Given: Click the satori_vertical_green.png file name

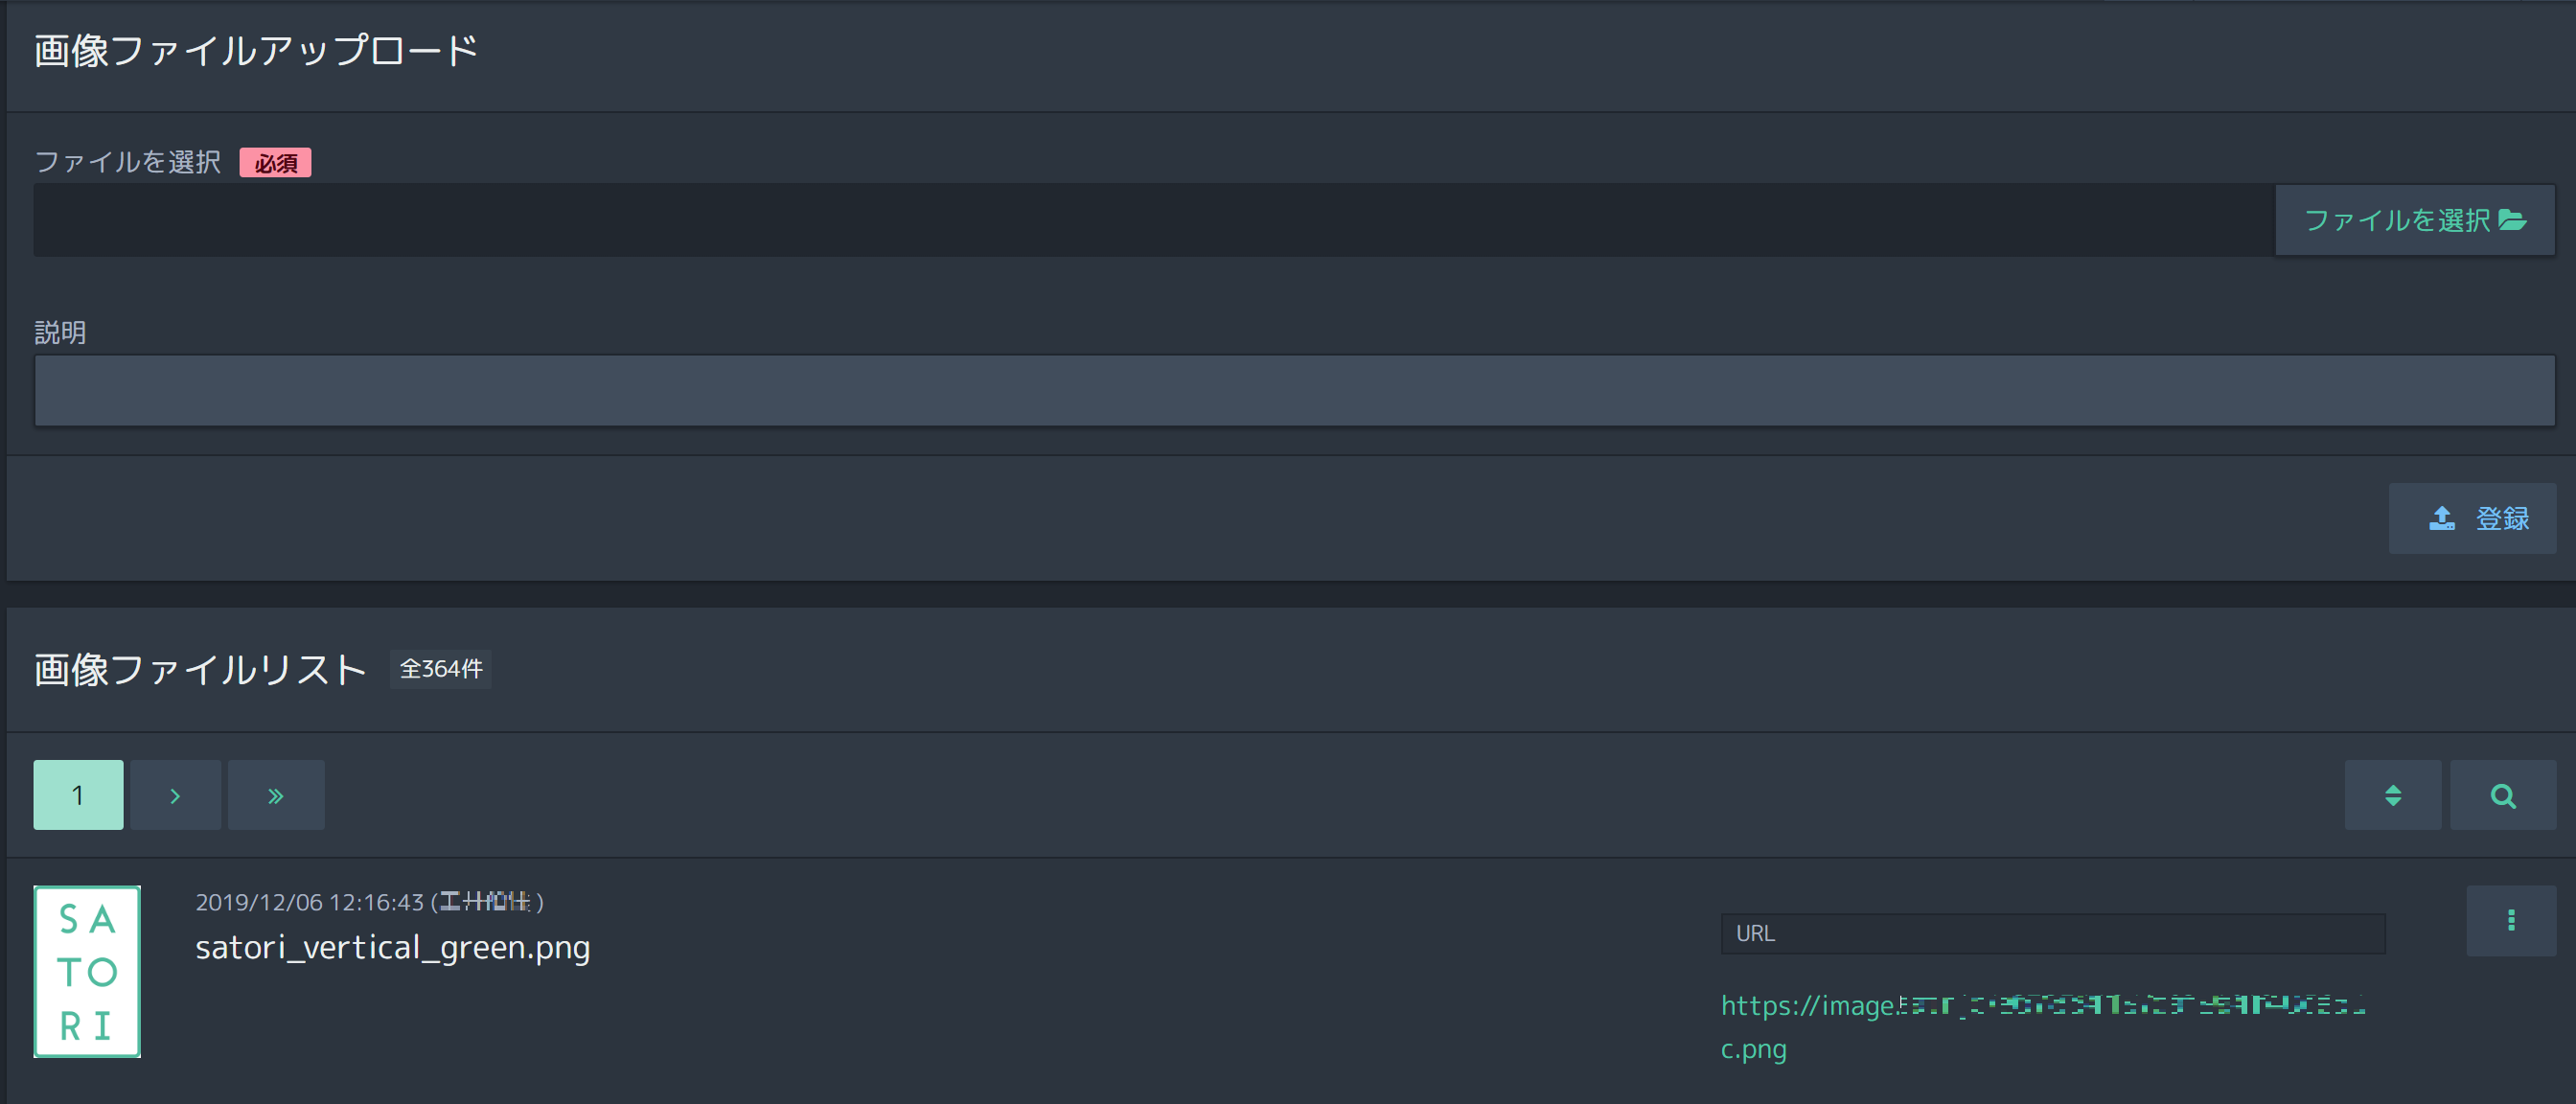Looking at the screenshot, I should (x=393, y=947).
